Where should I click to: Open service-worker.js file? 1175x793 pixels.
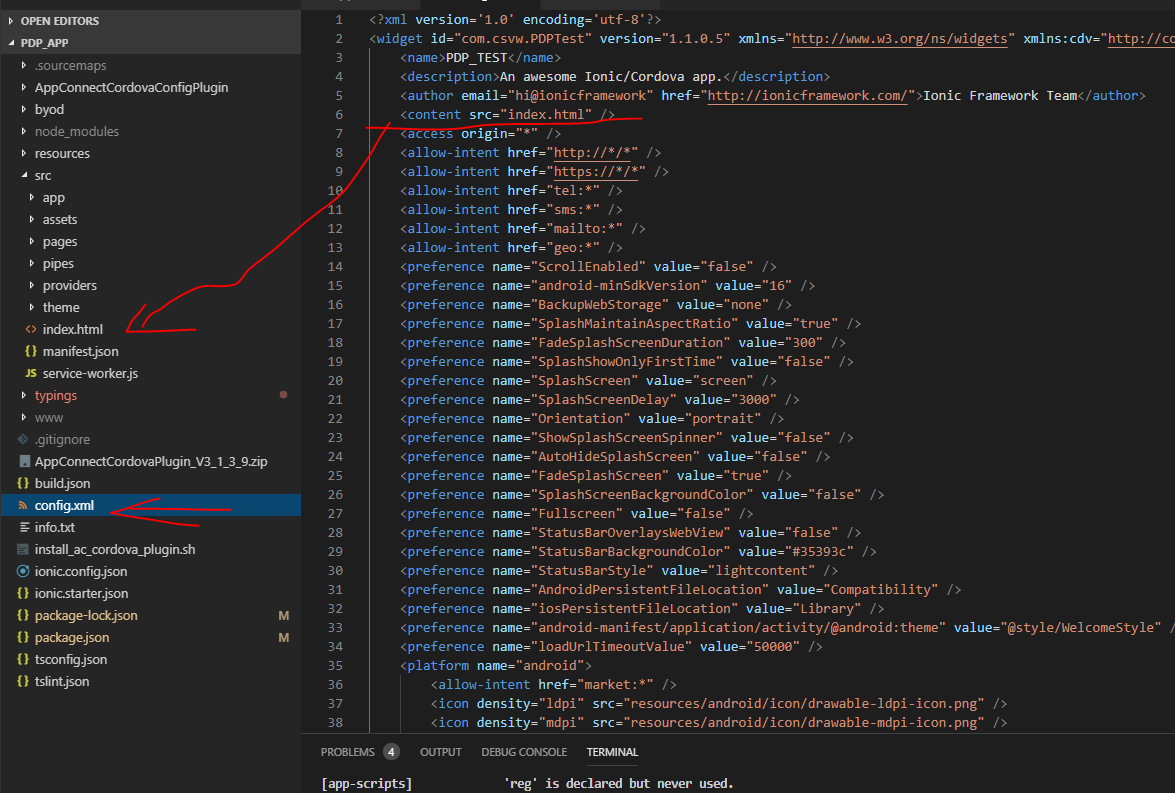tap(90, 373)
